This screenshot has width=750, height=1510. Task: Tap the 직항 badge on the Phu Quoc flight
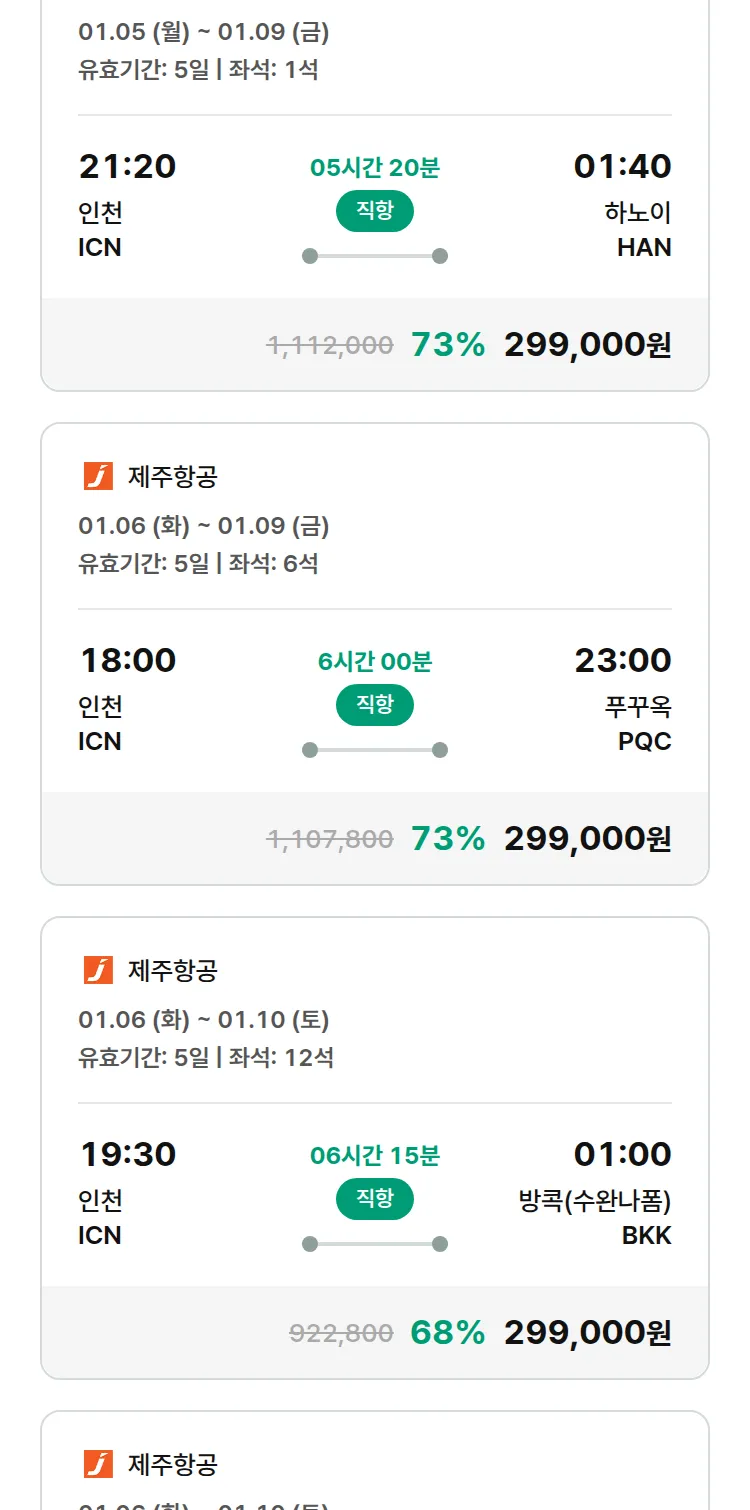click(375, 705)
